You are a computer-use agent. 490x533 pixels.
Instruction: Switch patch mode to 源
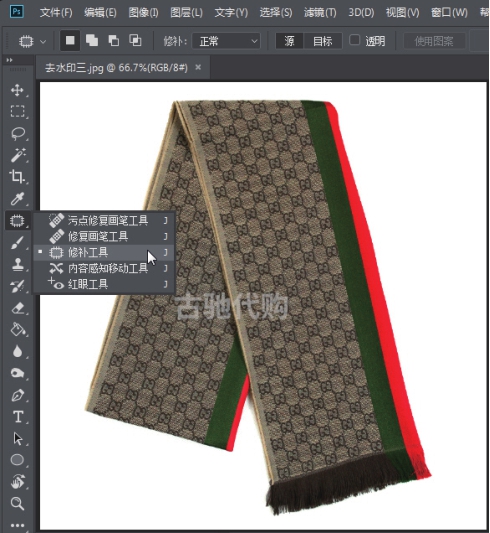pyautogui.click(x=289, y=41)
